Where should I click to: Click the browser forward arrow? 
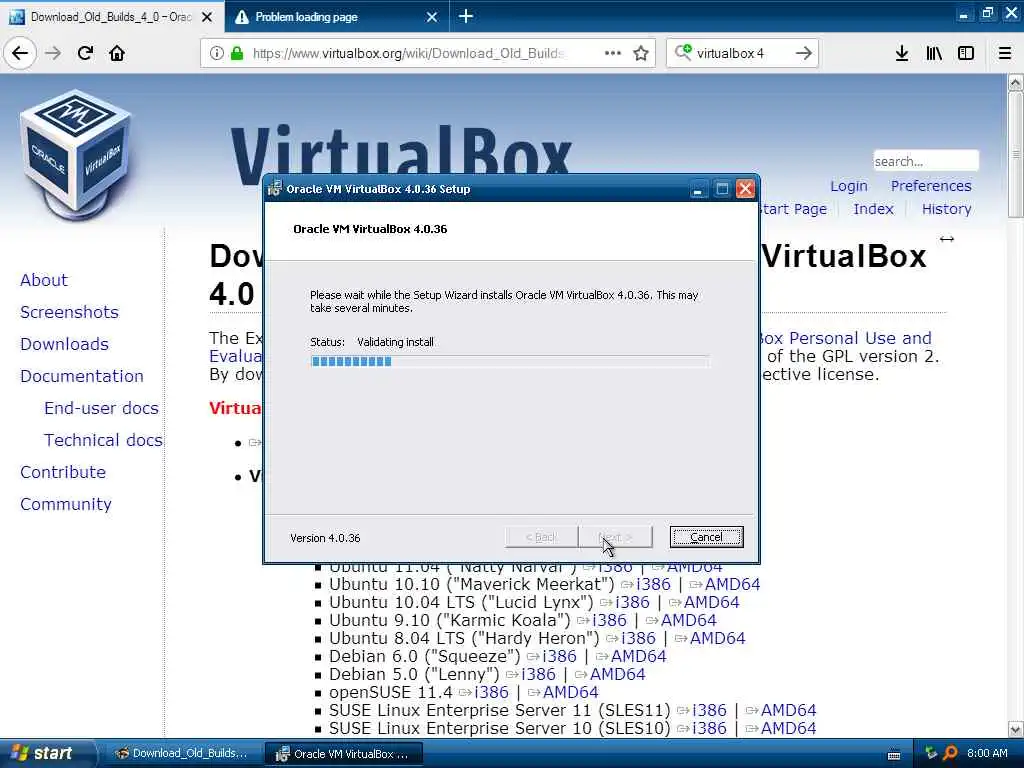pyautogui.click(x=53, y=53)
